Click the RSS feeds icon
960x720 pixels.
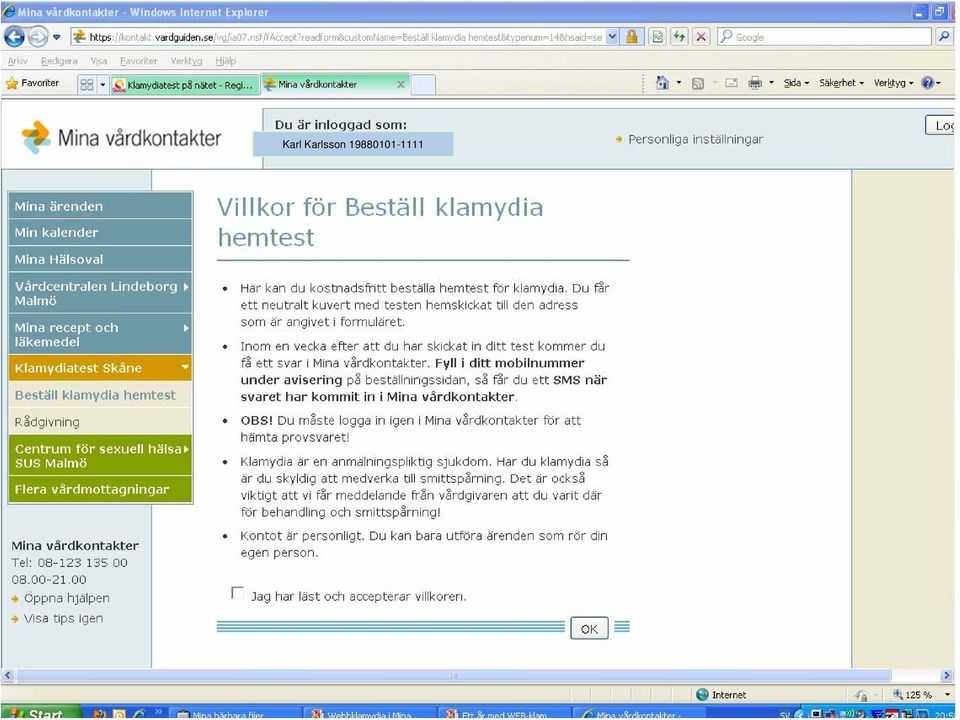tap(697, 83)
